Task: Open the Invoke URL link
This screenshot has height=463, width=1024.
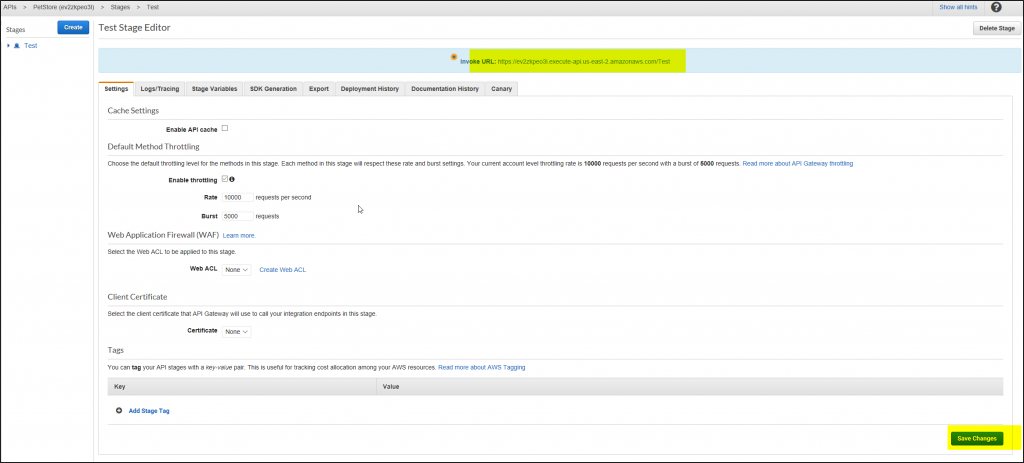Action: tap(583, 61)
